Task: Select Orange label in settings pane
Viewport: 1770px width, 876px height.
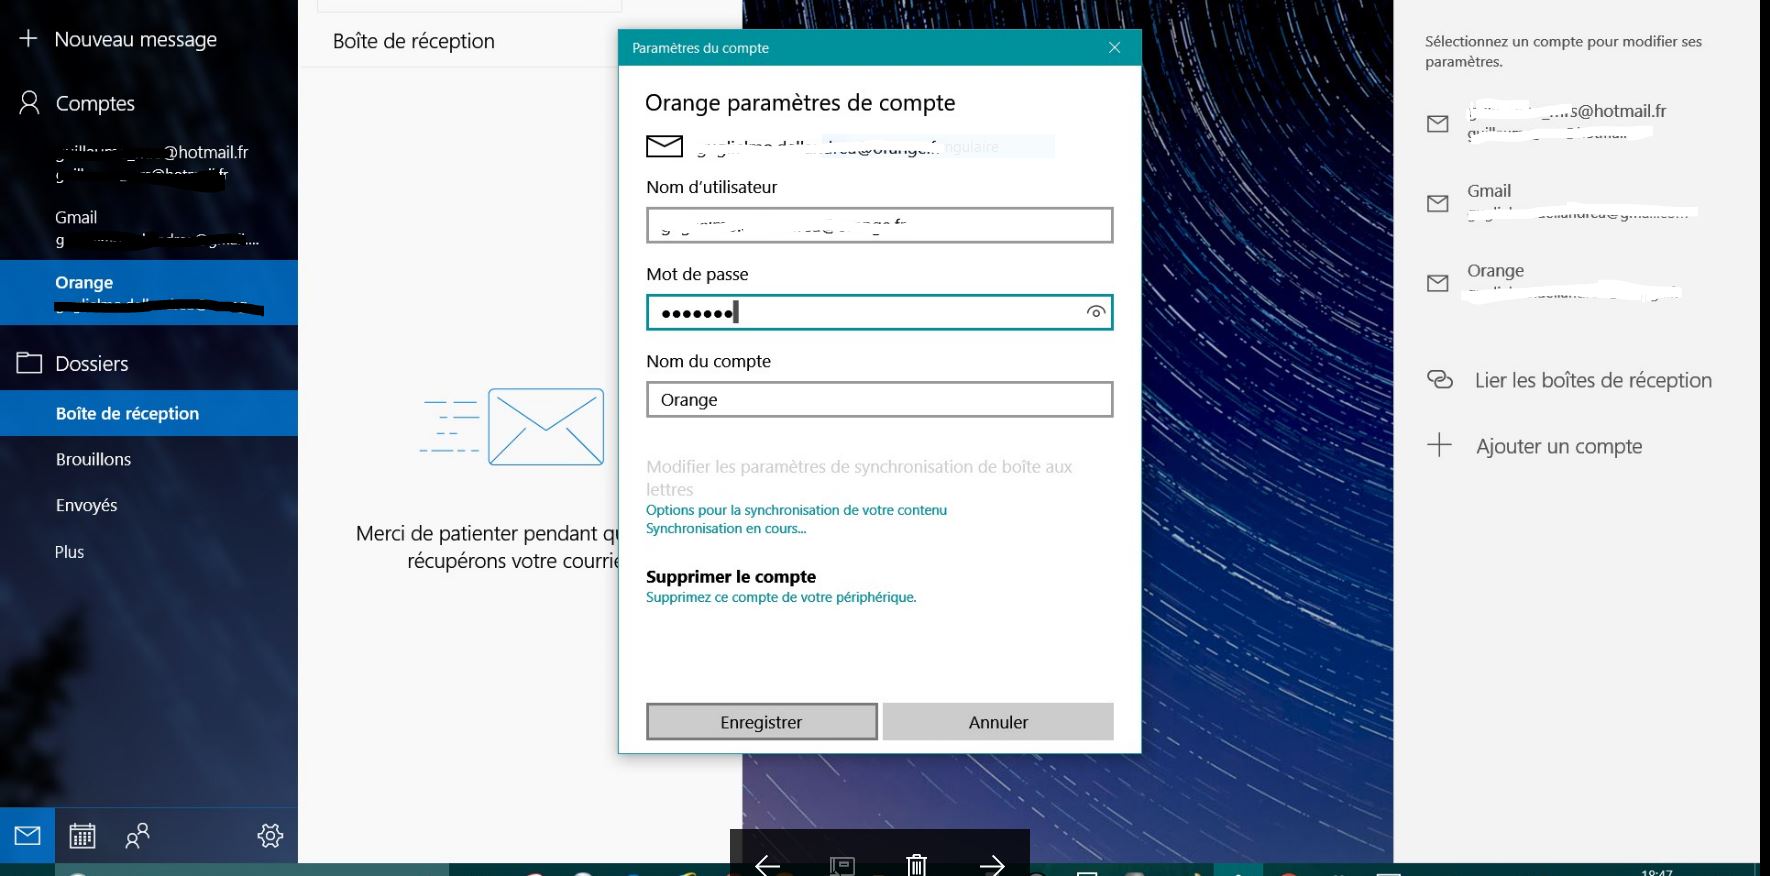Action: click(x=1495, y=271)
